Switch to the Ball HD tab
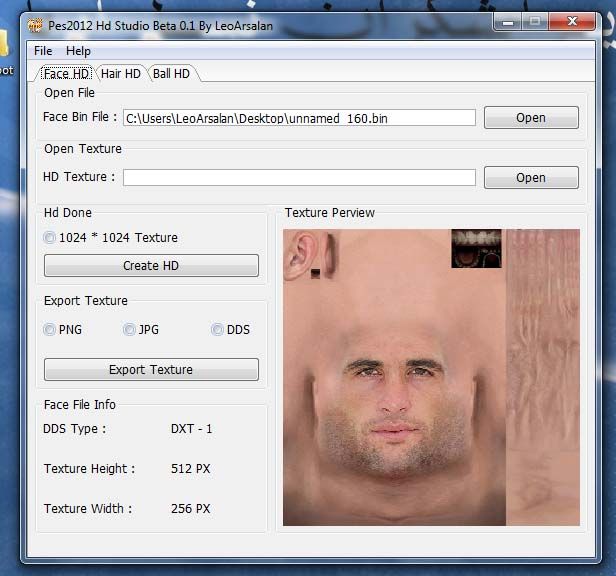Image resolution: width=616 pixels, height=576 pixels. [171, 73]
